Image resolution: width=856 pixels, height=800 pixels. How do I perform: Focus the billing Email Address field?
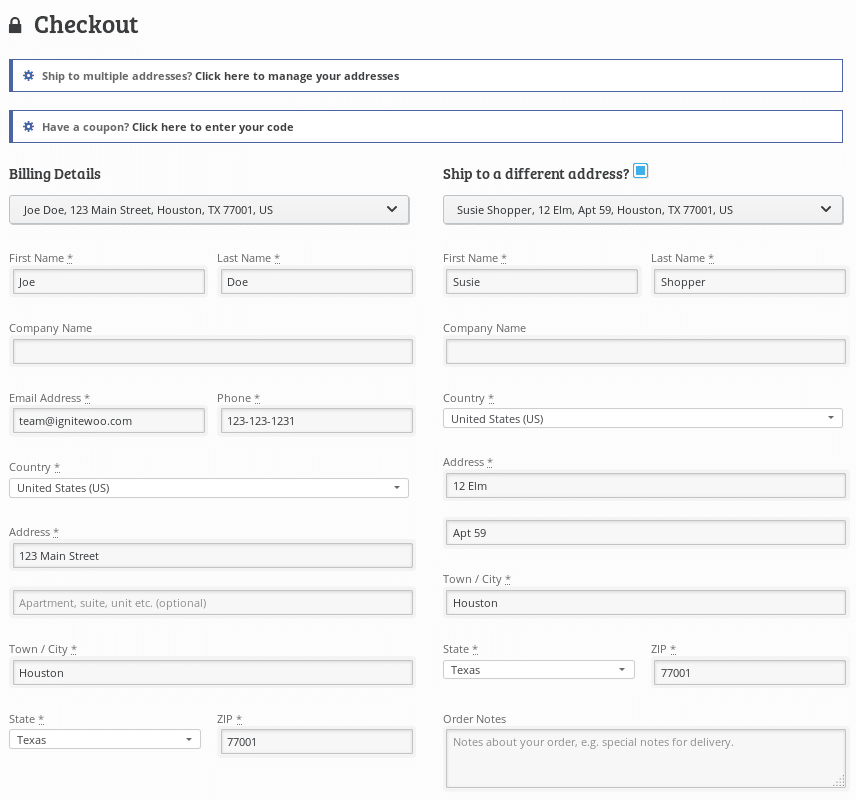point(109,420)
